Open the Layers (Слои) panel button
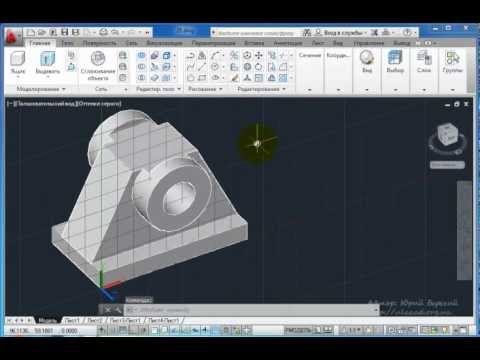 [424, 62]
